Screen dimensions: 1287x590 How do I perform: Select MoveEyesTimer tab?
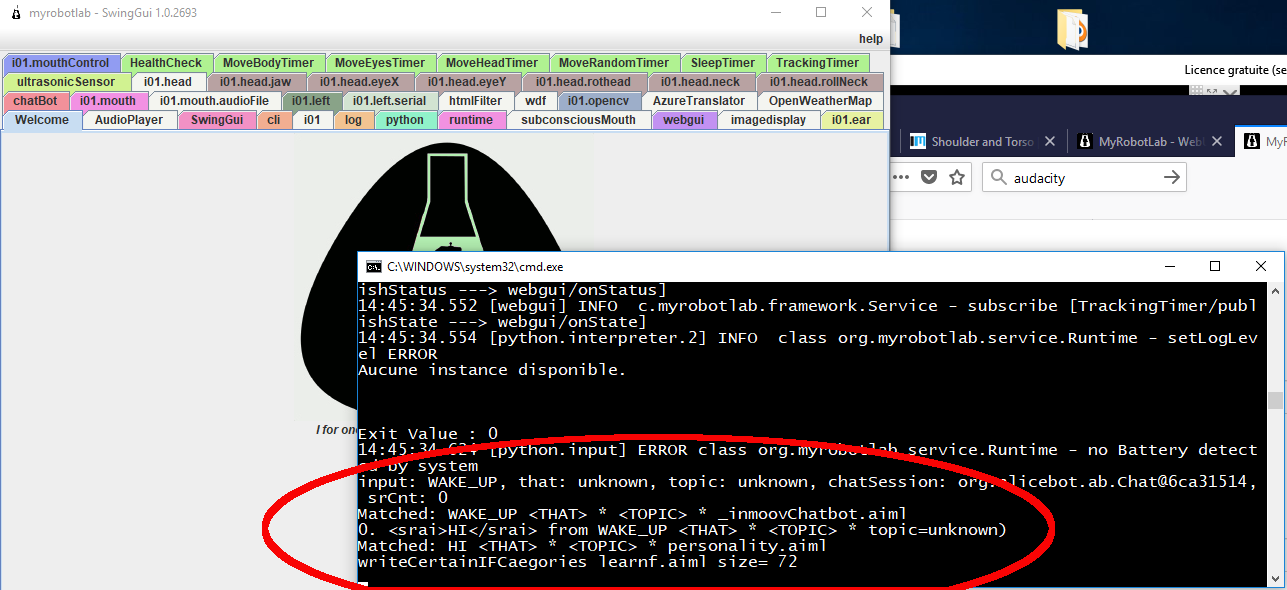click(x=380, y=63)
